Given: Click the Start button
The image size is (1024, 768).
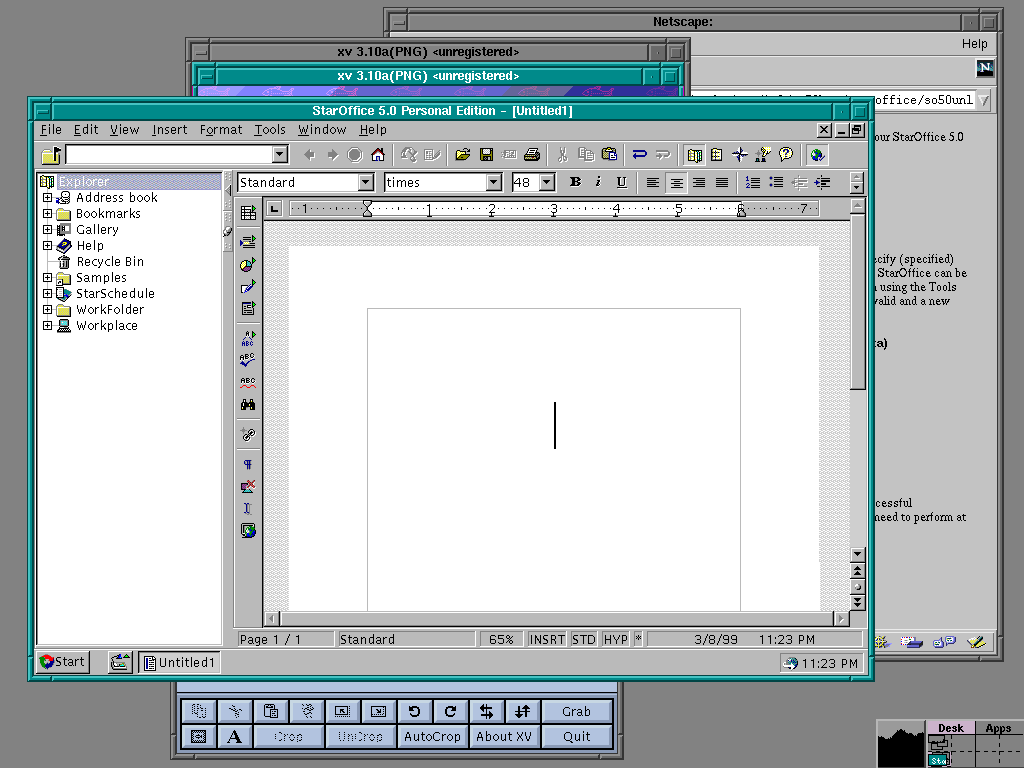Looking at the screenshot, I should point(62,661).
